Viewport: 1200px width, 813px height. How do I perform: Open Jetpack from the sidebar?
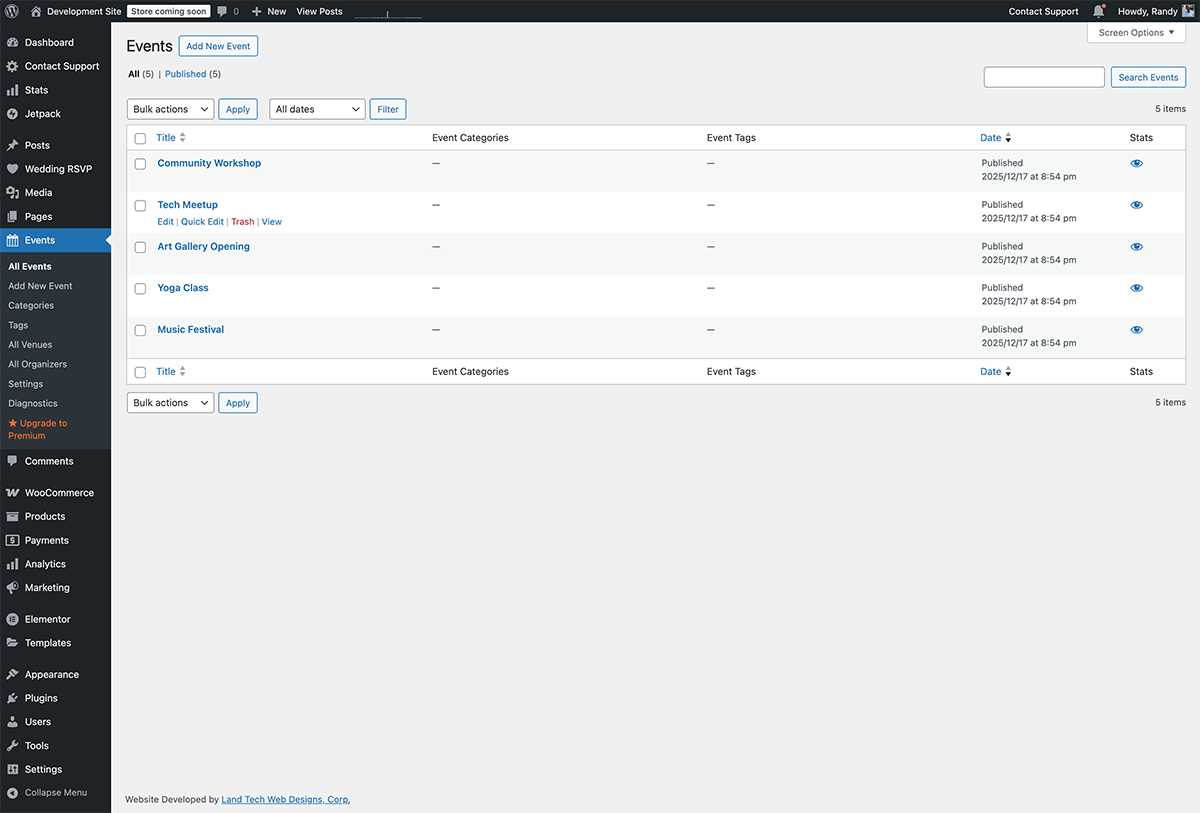point(42,114)
